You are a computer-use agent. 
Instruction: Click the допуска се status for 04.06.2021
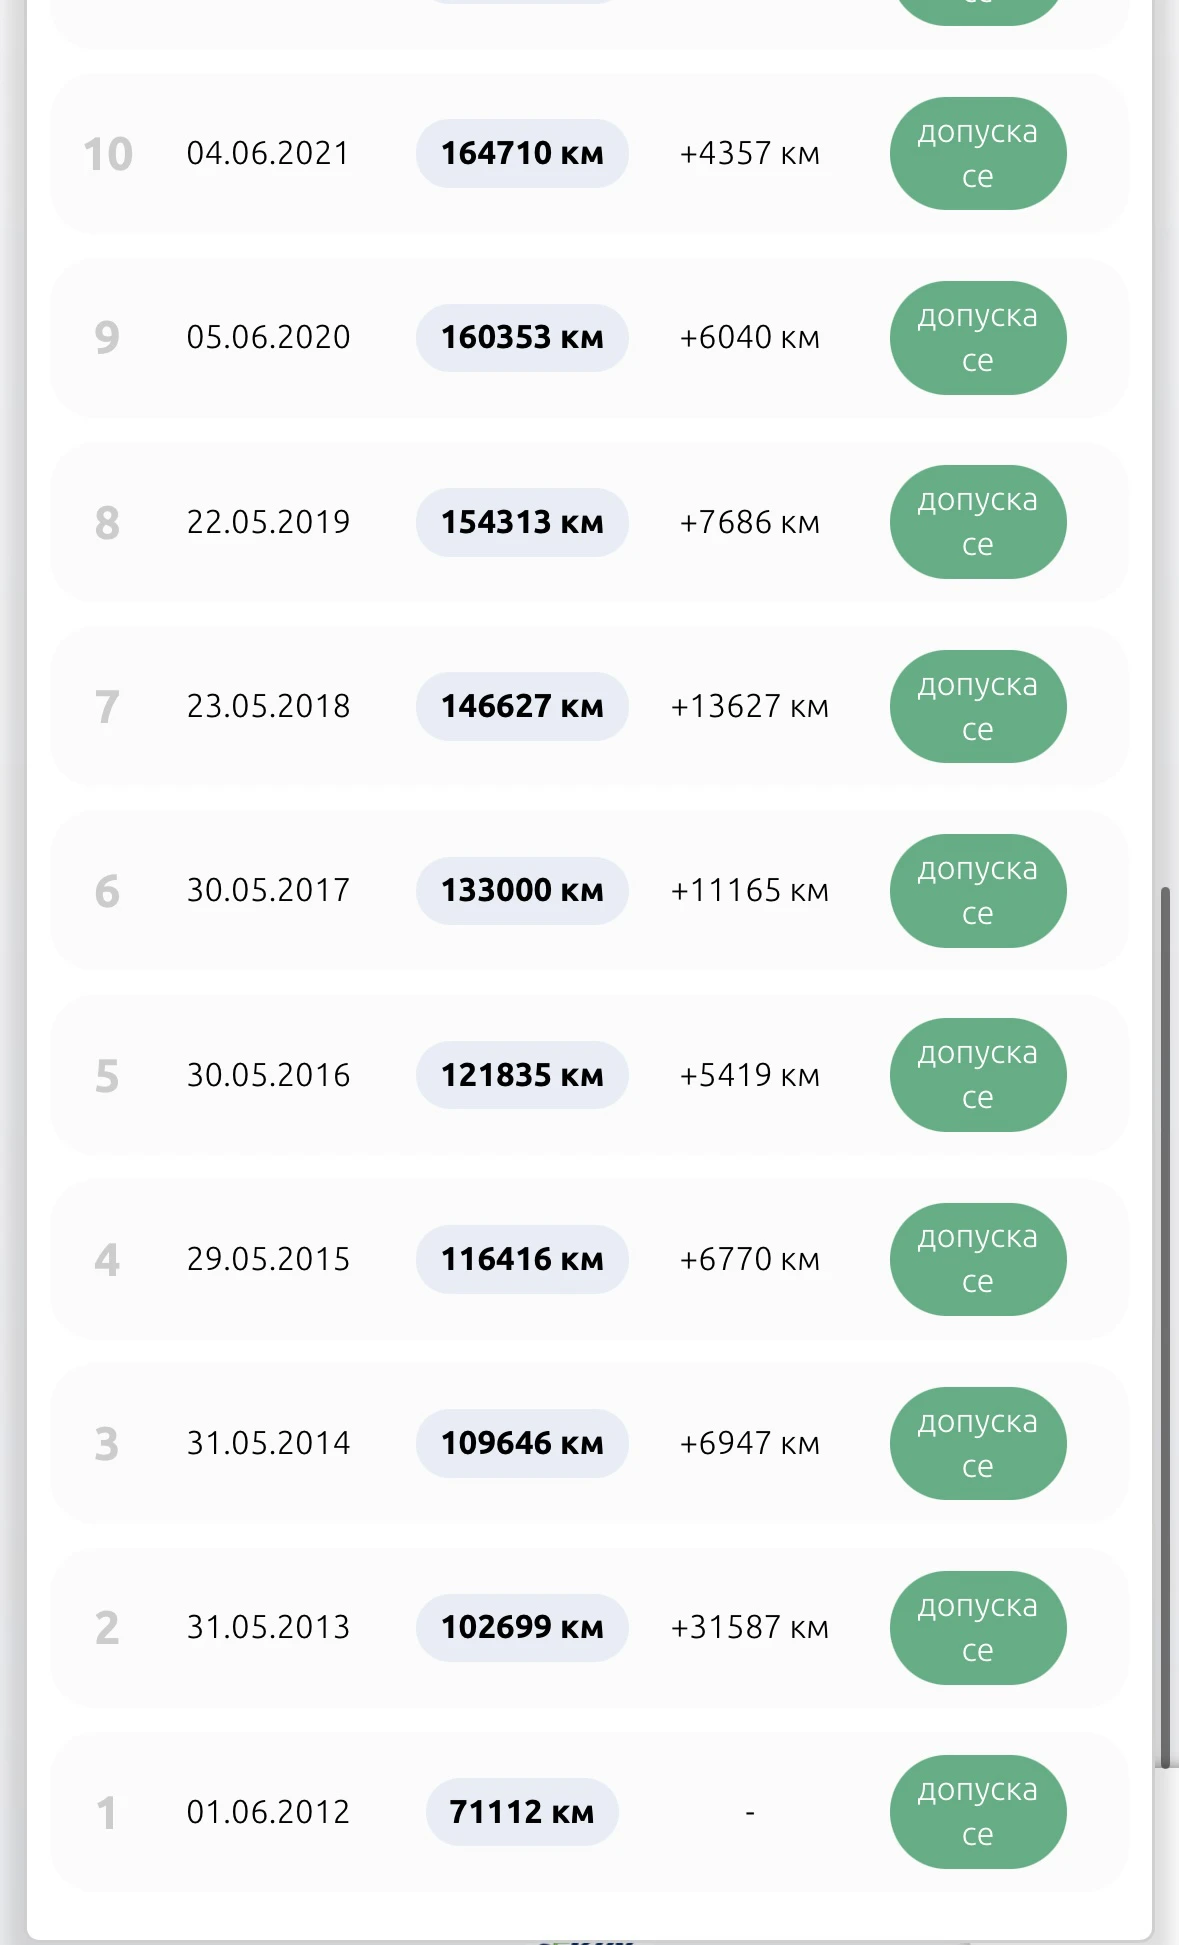[978, 154]
